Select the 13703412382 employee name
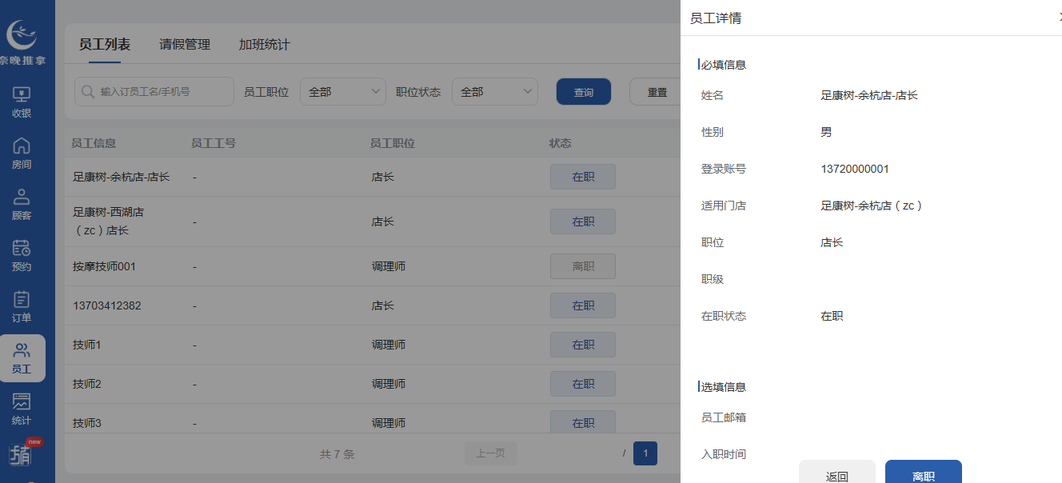The width and height of the screenshot is (1062, 483). tap(107, 306)
